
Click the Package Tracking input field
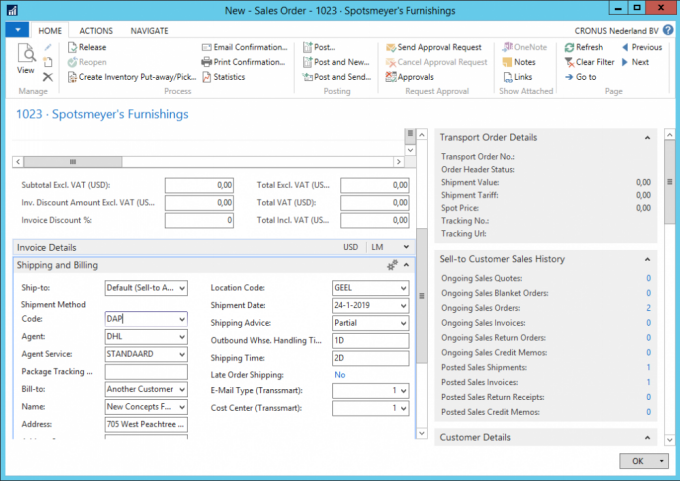point(146,372)
